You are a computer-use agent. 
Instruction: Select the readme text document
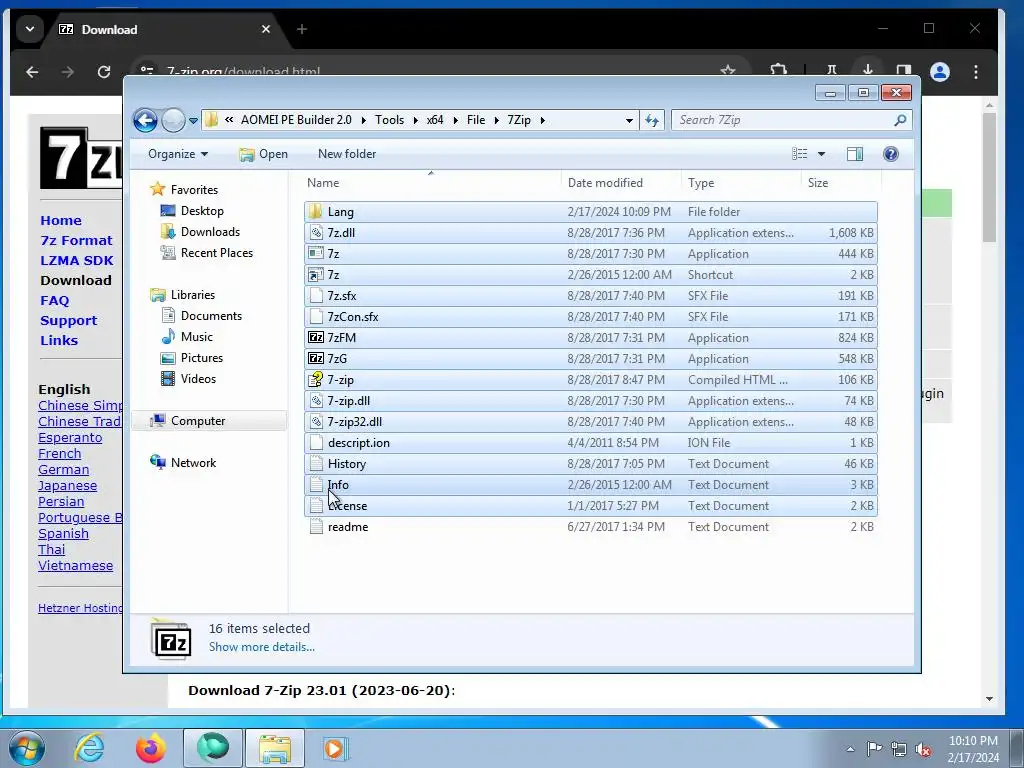tap(591, 527)
